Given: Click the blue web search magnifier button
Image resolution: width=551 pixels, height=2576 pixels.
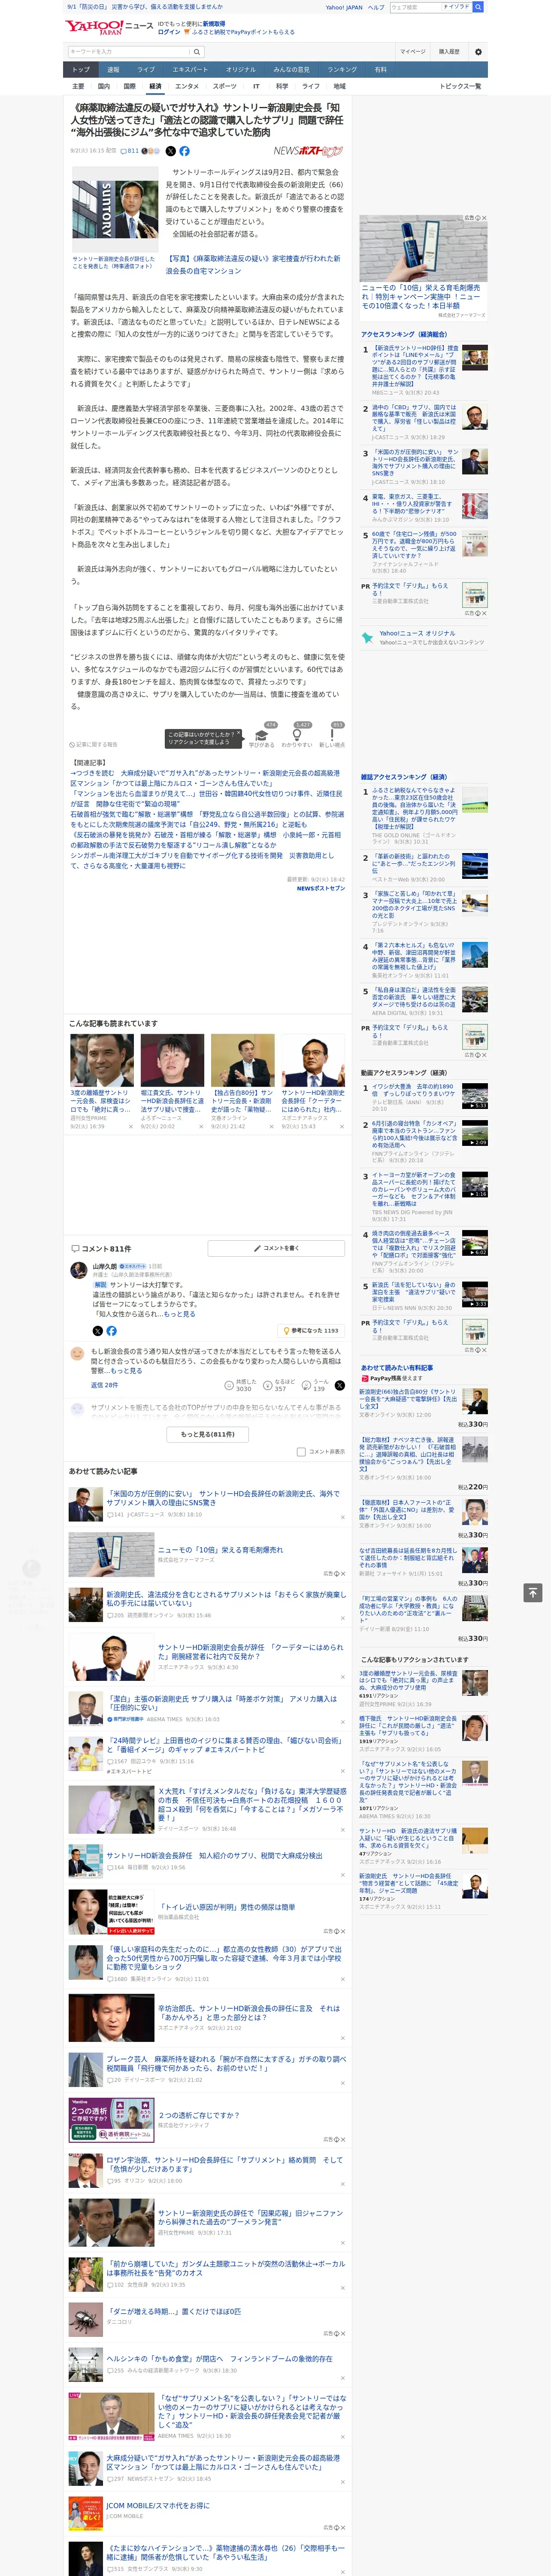Looking at the screenshot, I should point(478,7).
